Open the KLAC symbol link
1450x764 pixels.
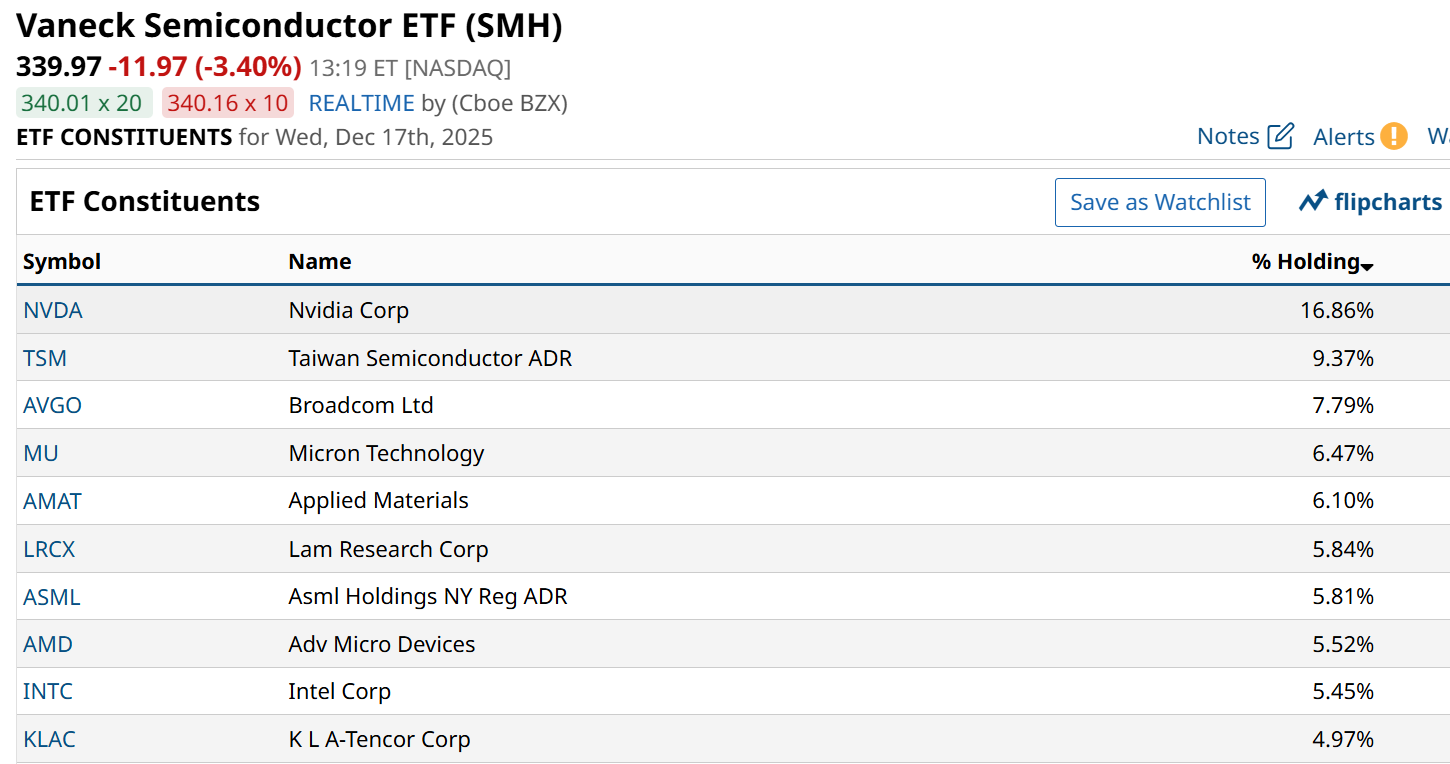tap(49, 739)
